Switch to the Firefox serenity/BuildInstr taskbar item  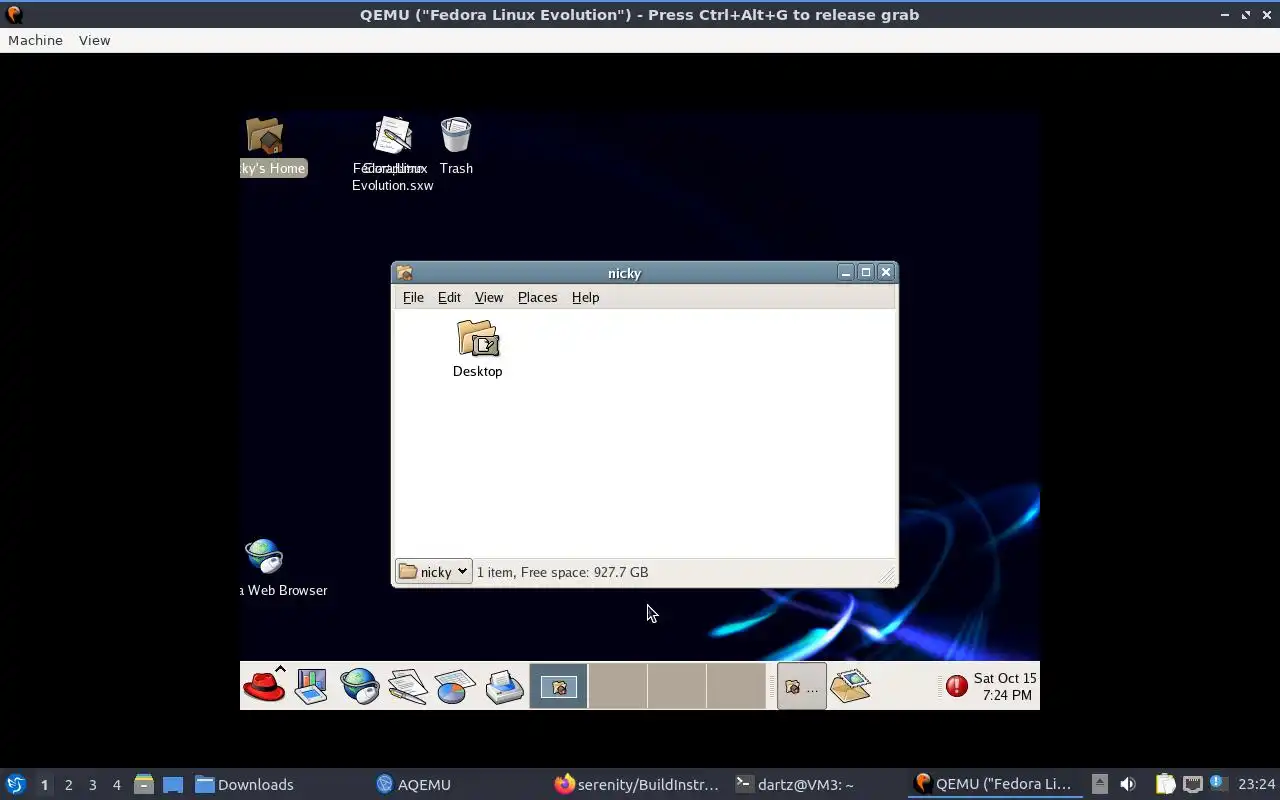[x=637, y=784]
